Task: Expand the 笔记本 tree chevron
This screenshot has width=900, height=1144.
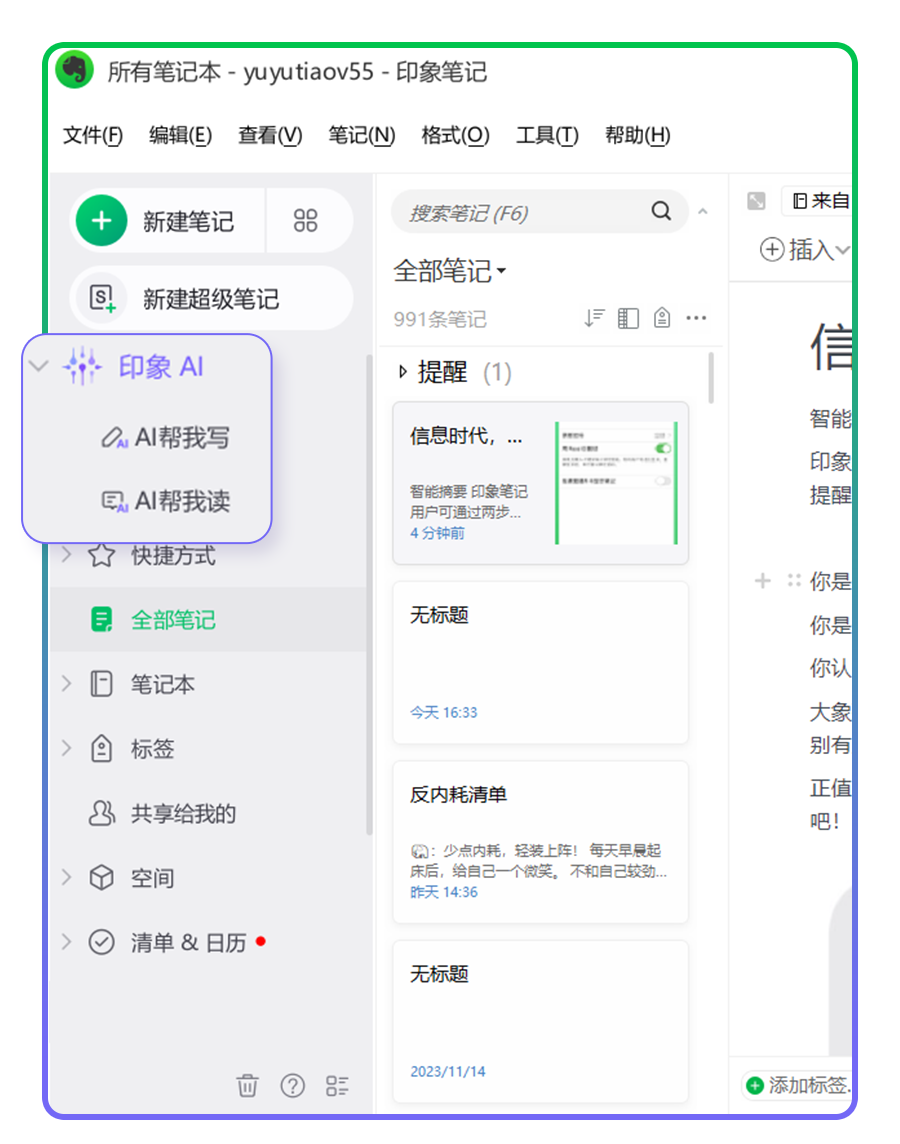Action: [66, 684]
